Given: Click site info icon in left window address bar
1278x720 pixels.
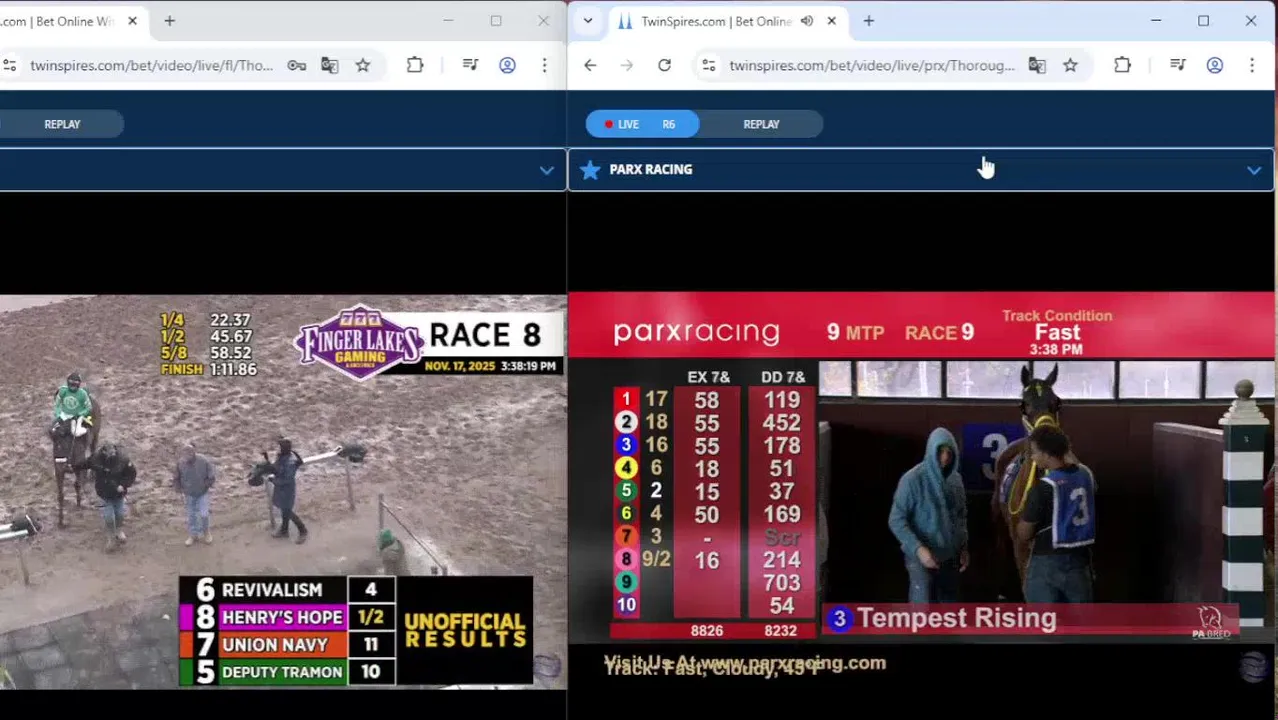Looking at the screenshot, I should pyautogui.click(x=9, y=65).
